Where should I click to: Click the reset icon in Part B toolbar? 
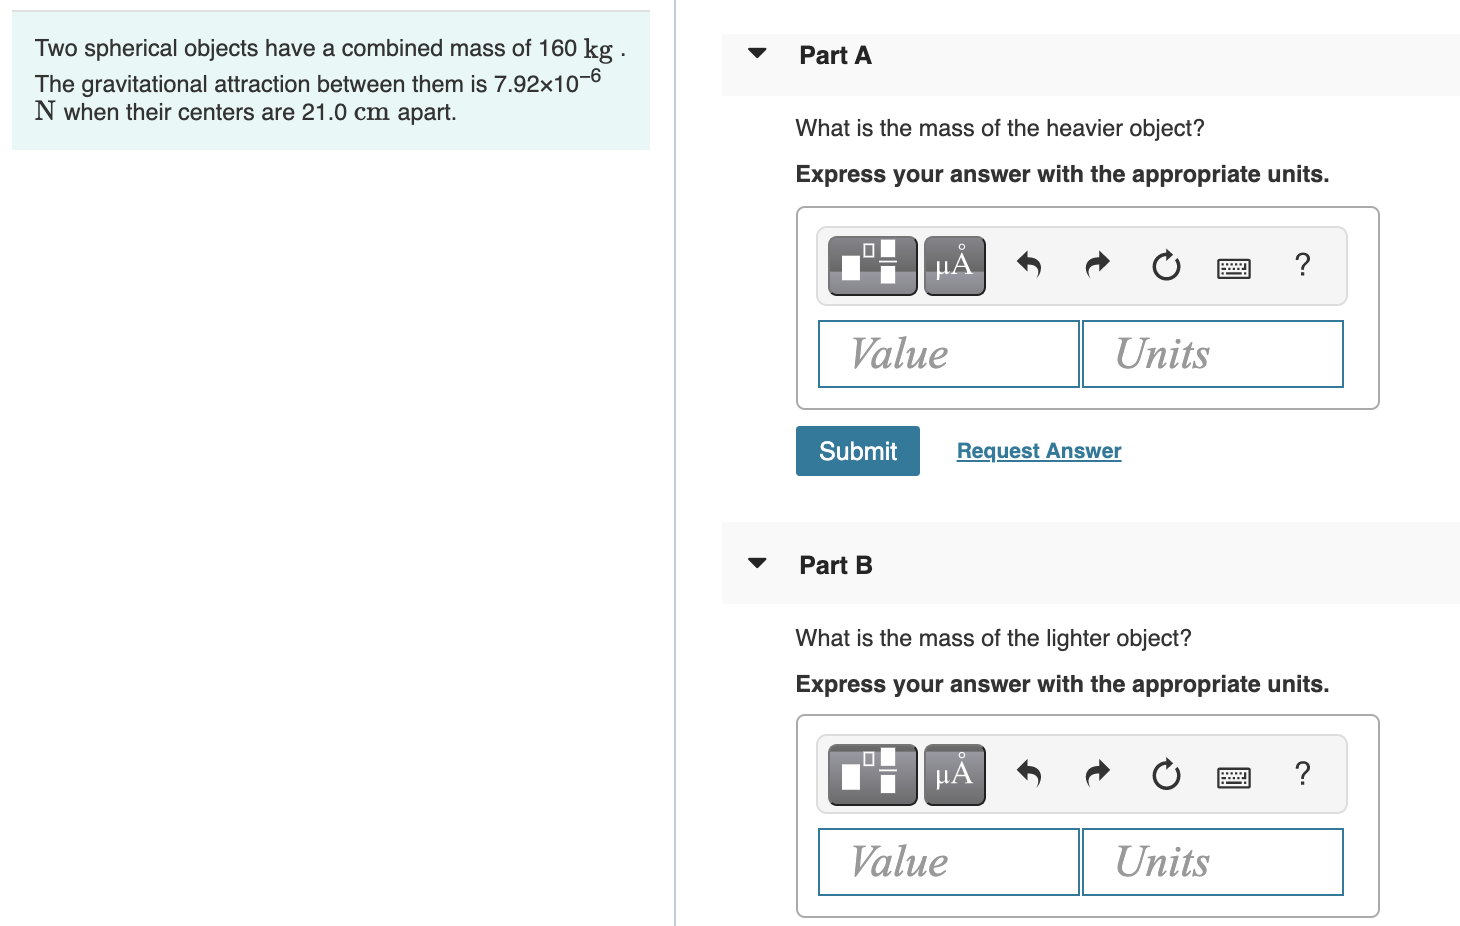coord(1165,773)
